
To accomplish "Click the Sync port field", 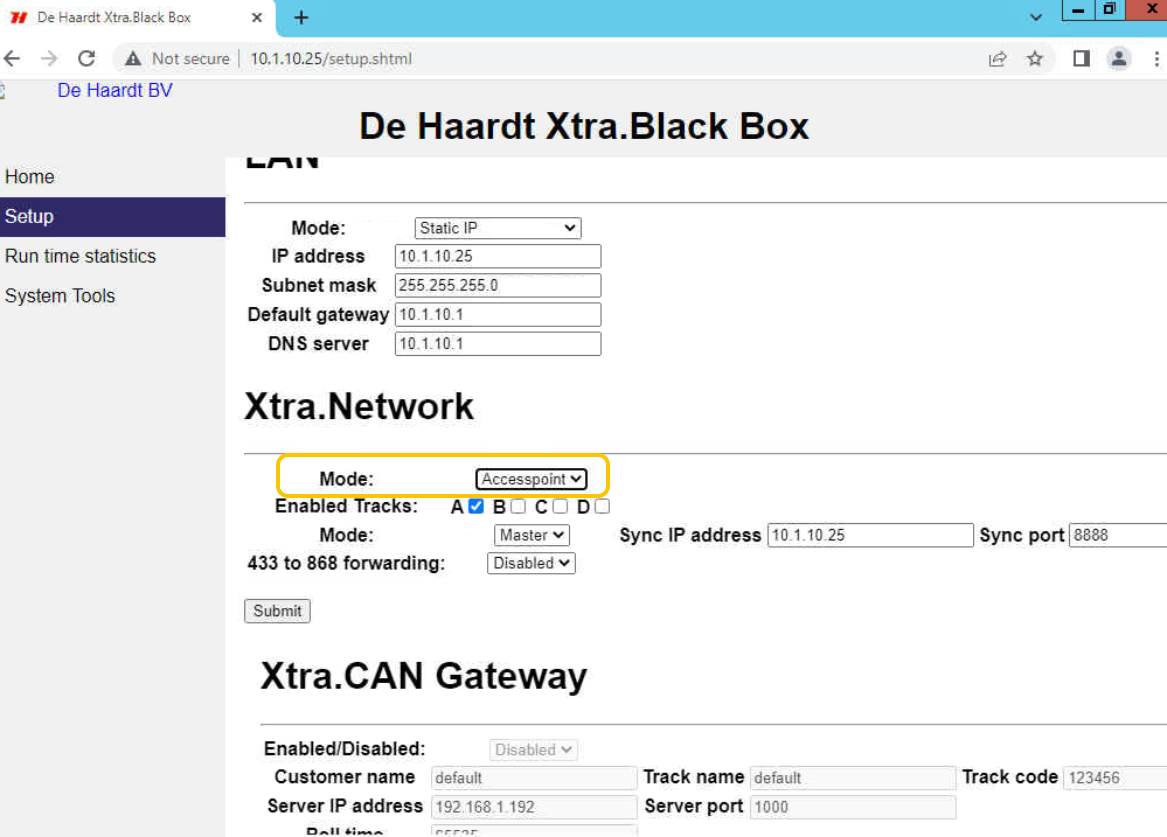I will click(1118, 535).
